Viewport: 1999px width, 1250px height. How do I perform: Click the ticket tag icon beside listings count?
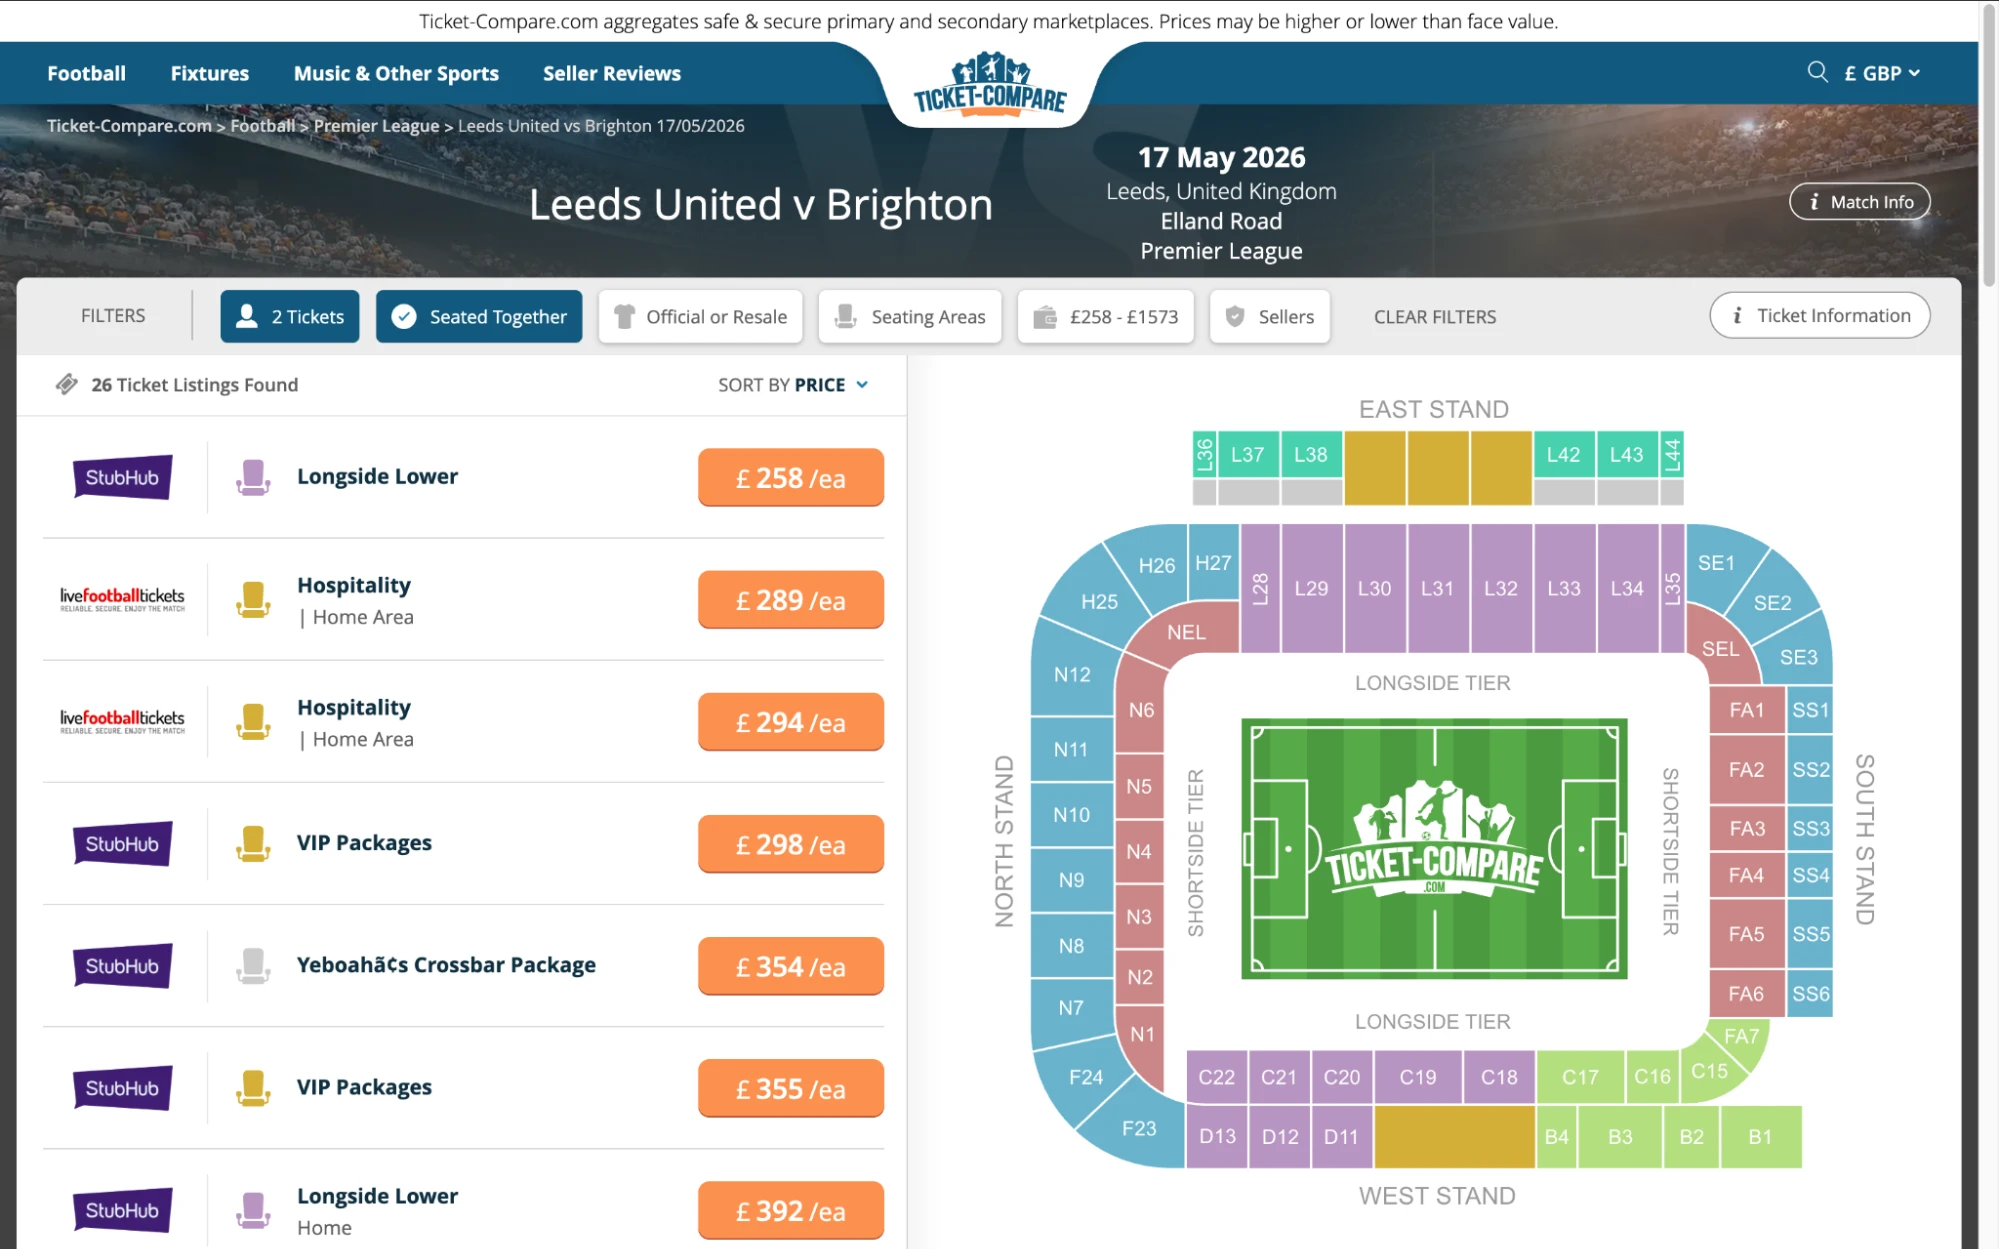point(66,383)
